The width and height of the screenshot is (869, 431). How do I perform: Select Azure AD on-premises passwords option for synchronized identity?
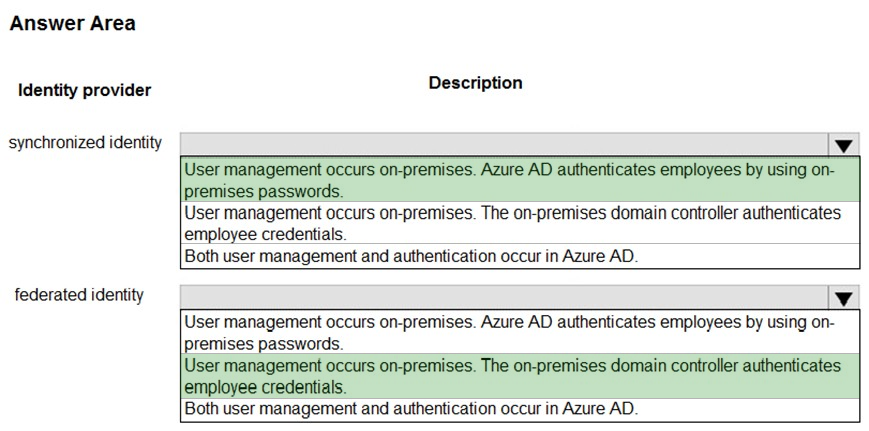click(520, 180)
